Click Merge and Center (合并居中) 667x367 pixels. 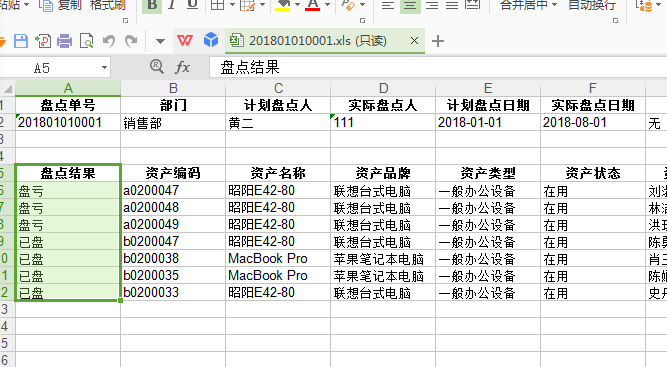(524, 5)
